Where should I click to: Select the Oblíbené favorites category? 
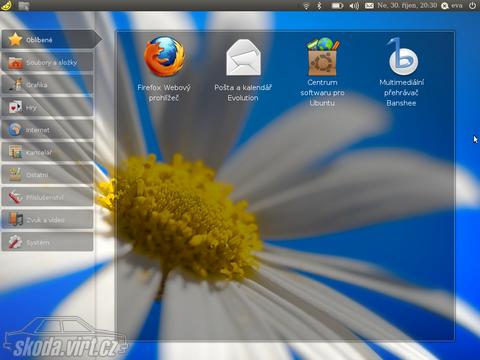click(x=51, y=40)
